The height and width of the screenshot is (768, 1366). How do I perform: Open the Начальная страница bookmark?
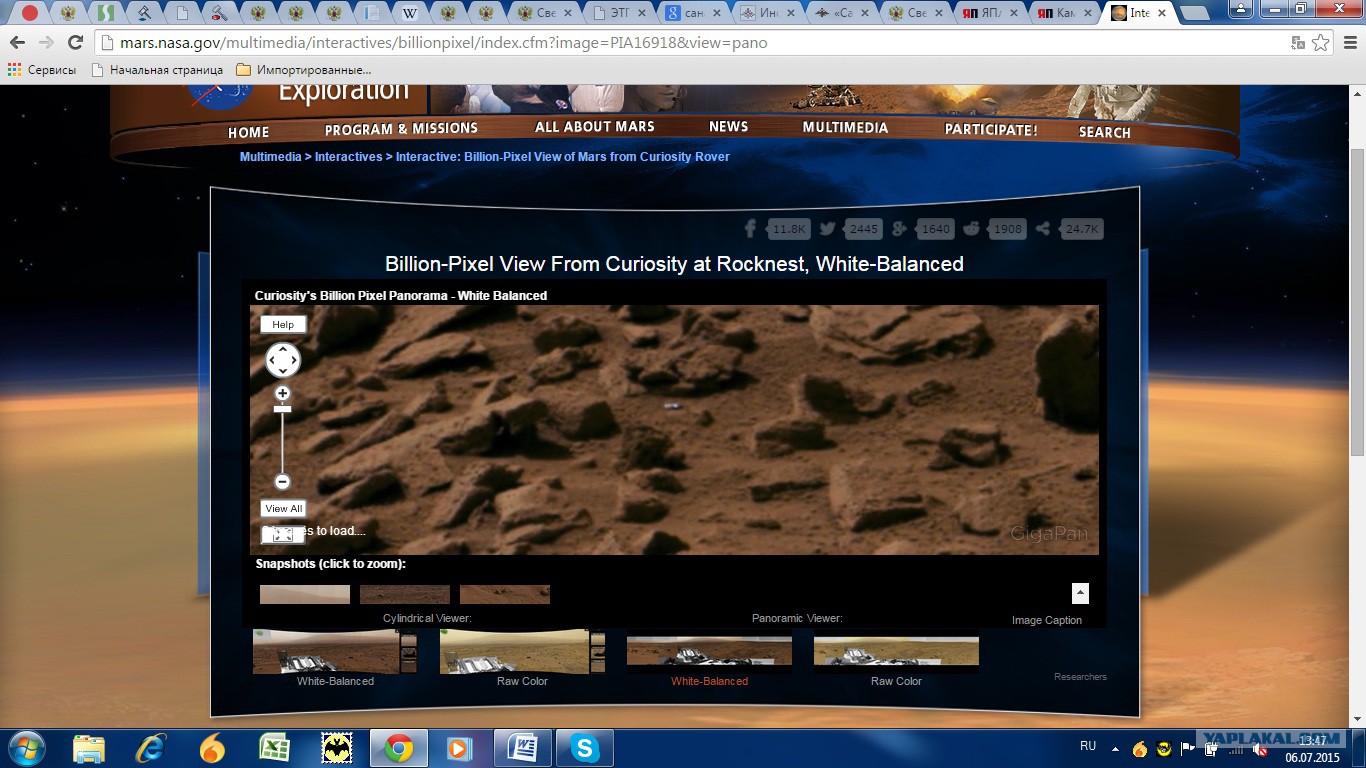click(157, 70)
